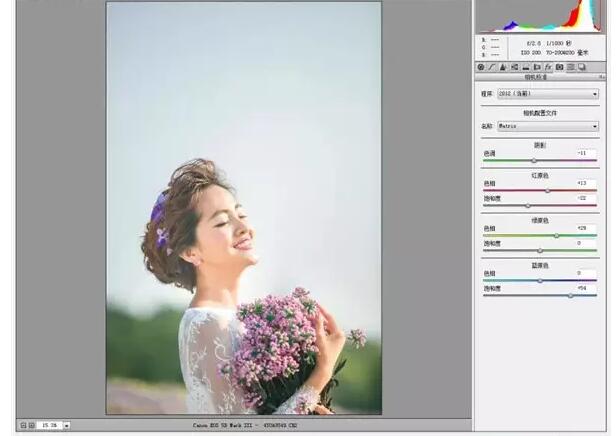The image size is (616, 436).
Task: Click the red primary saturation value field
Action: 586,198
